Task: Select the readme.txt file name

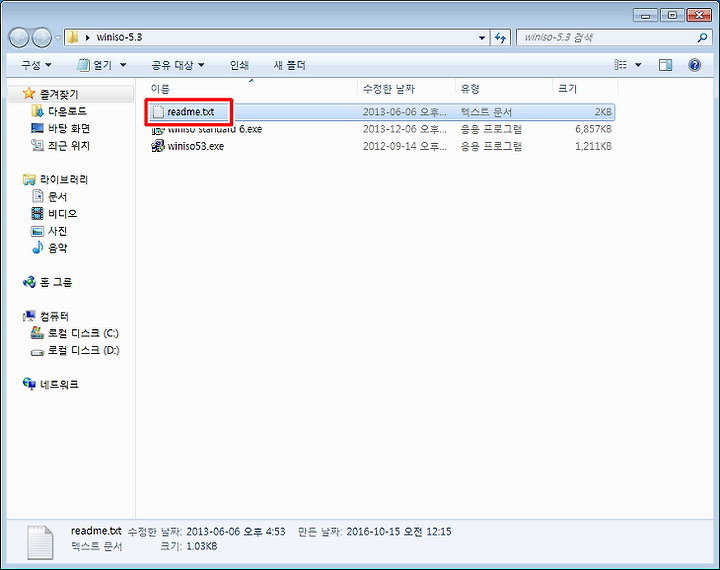Action: point(191,112)
